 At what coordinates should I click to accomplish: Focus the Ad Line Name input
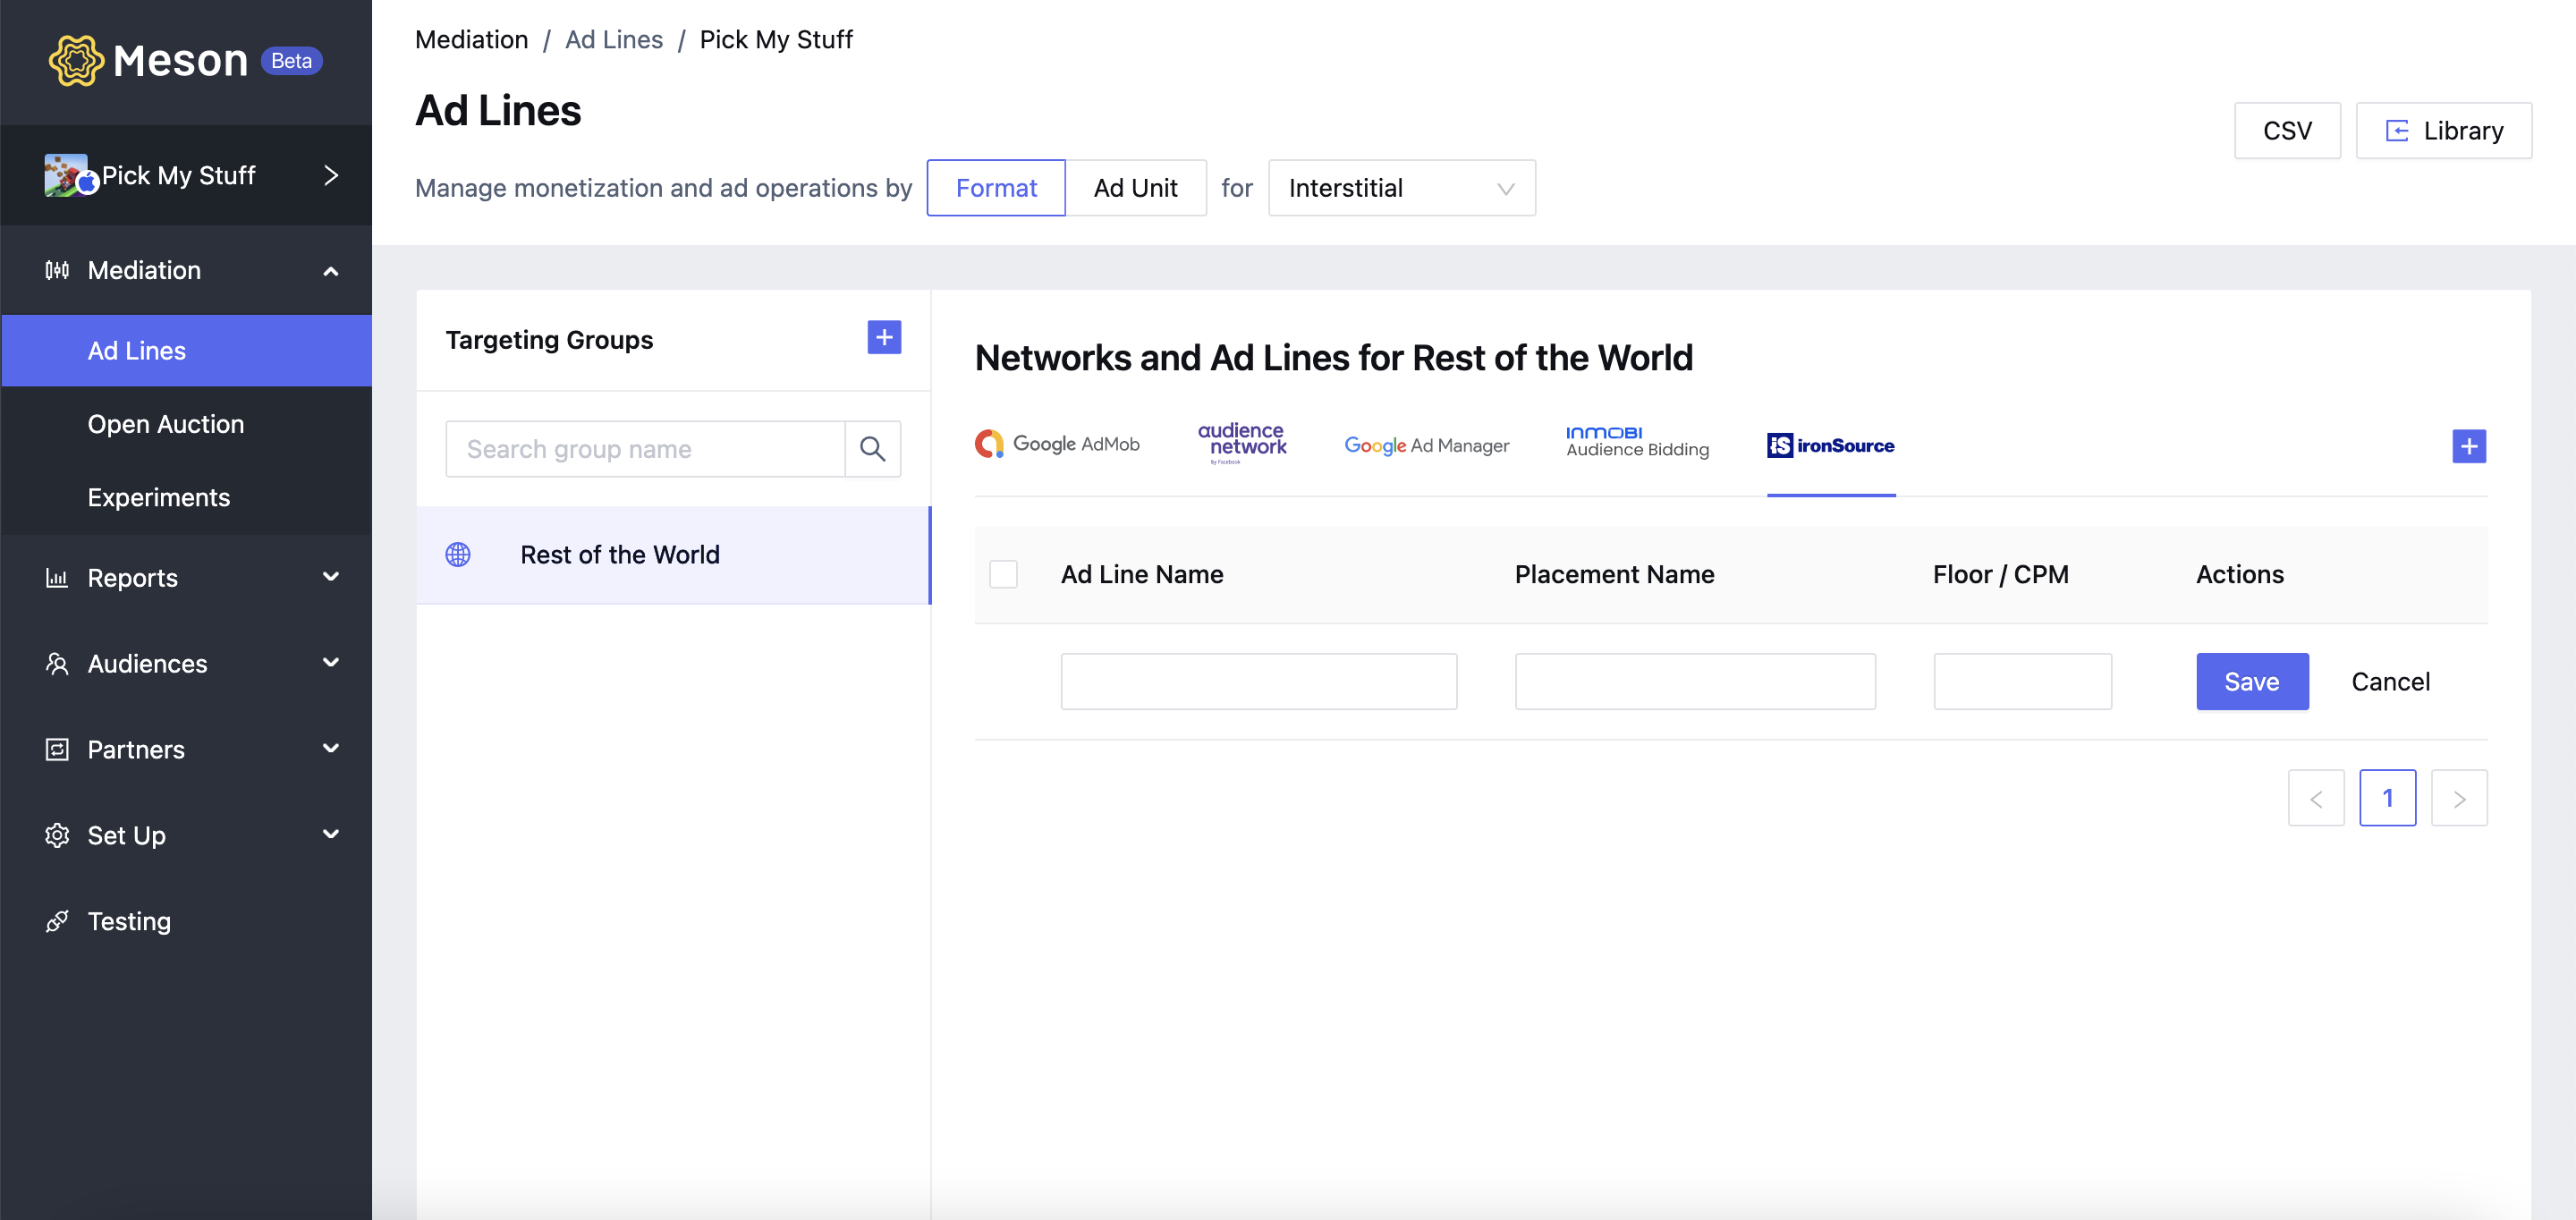(x=1259, y=682)
